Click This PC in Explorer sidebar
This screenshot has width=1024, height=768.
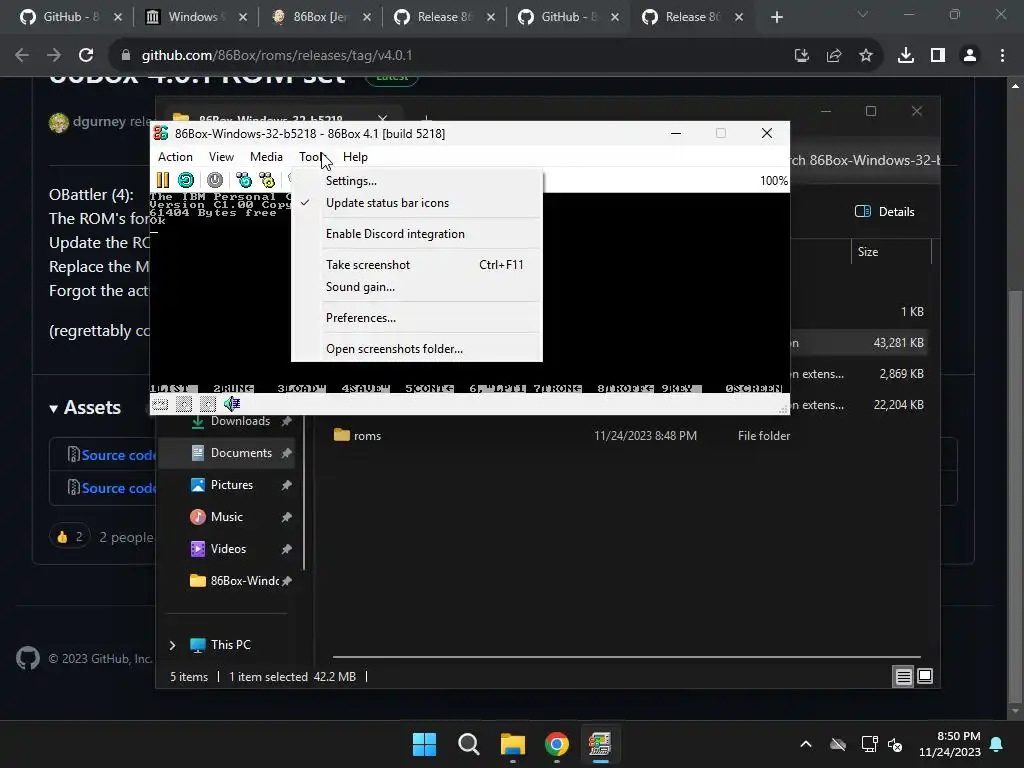pos(231,645)
